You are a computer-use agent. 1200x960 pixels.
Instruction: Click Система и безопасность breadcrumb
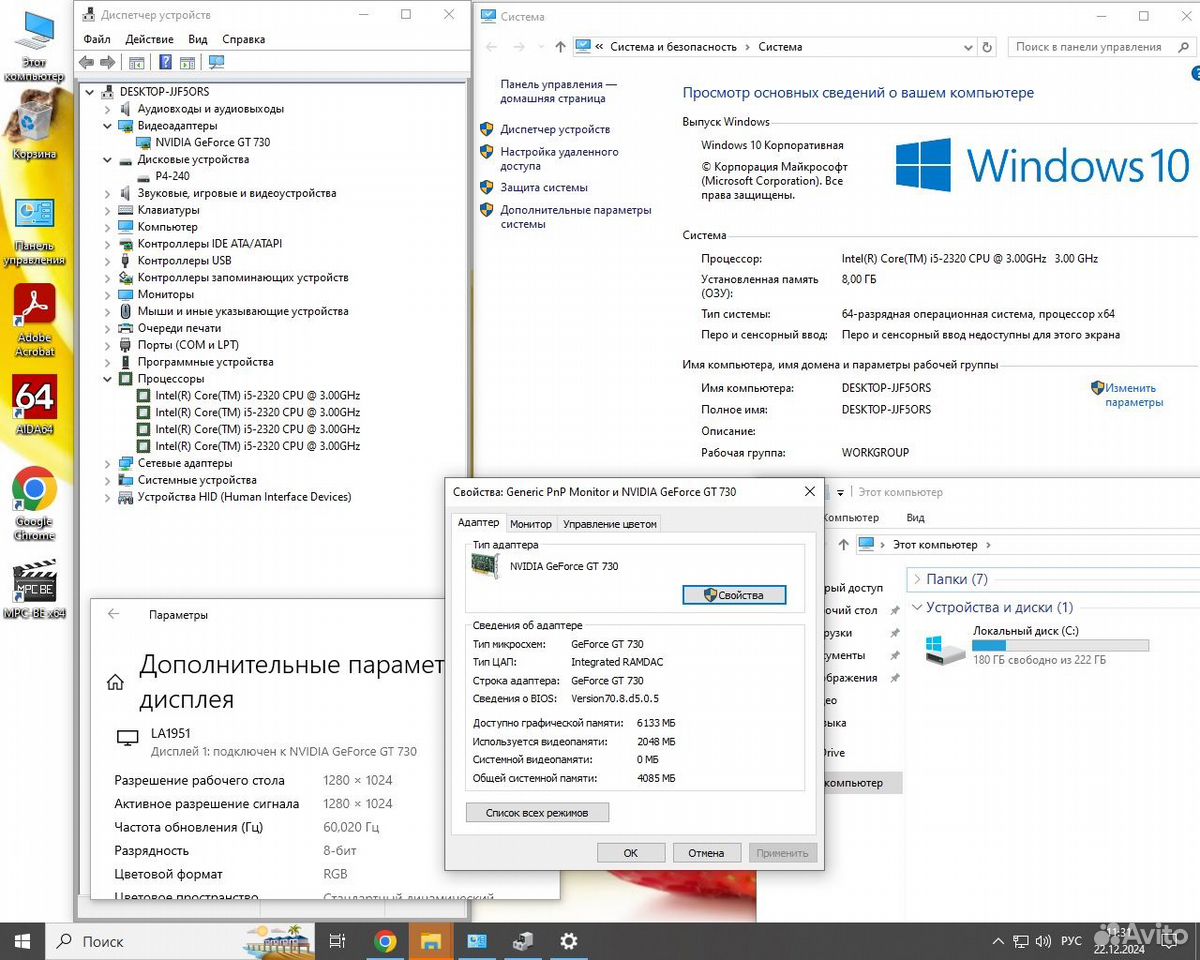tap(673, 47)
